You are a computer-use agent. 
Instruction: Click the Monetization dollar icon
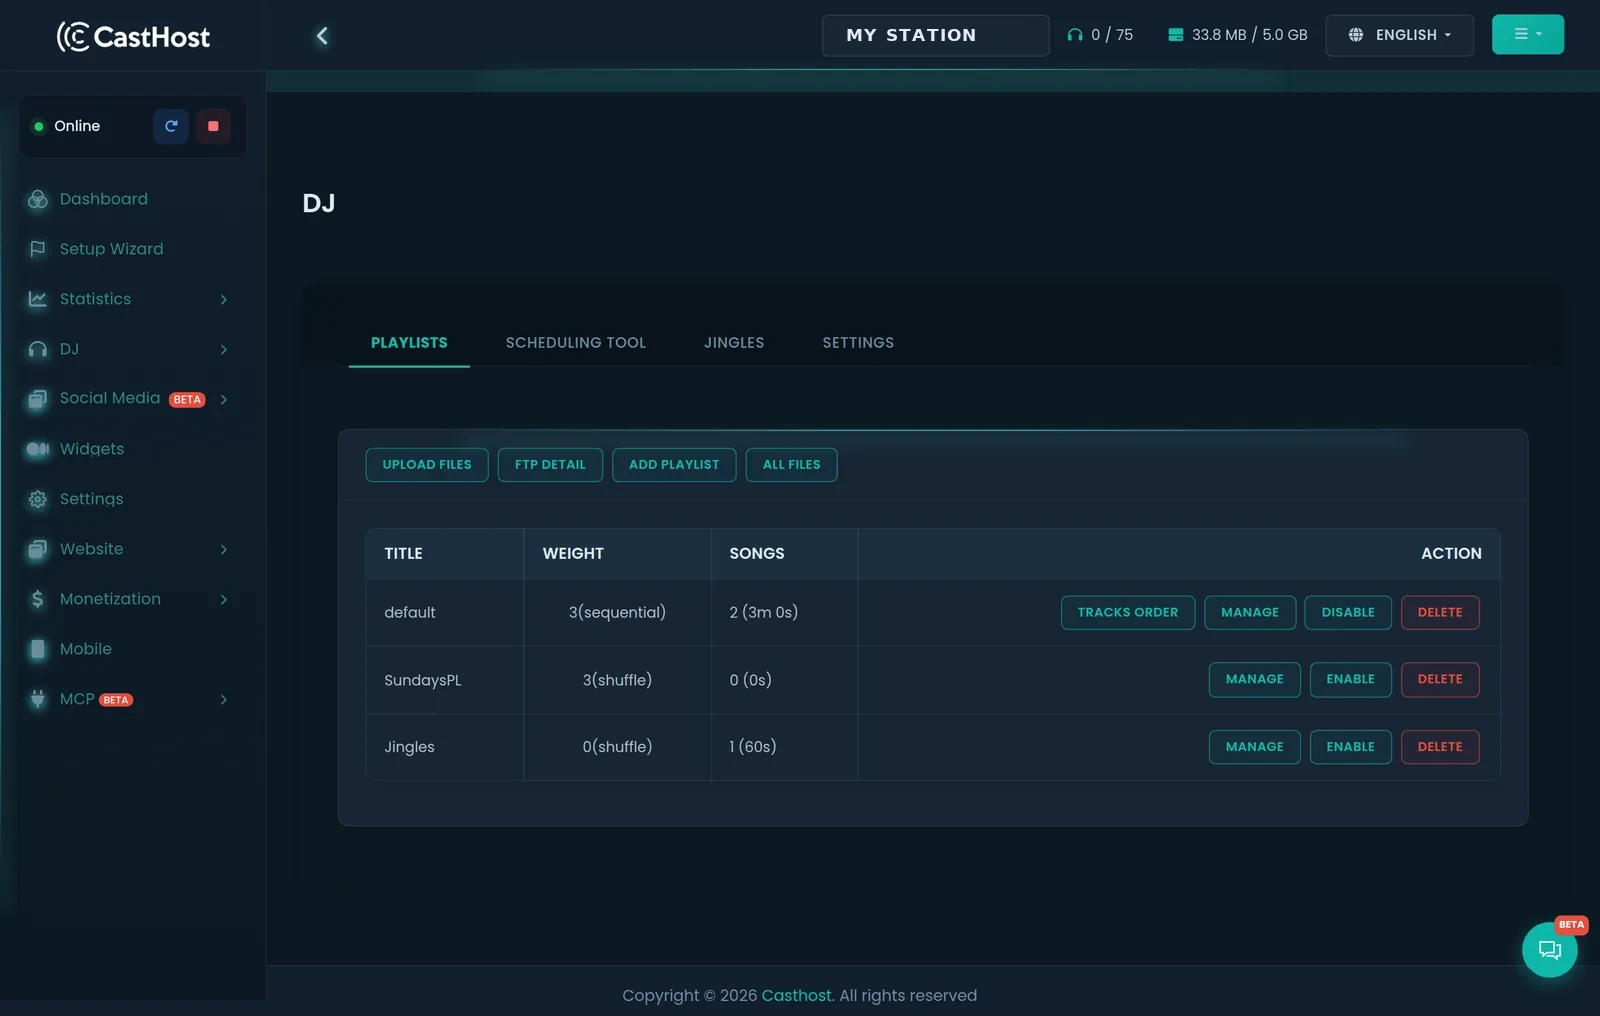(x=38, y=599)
